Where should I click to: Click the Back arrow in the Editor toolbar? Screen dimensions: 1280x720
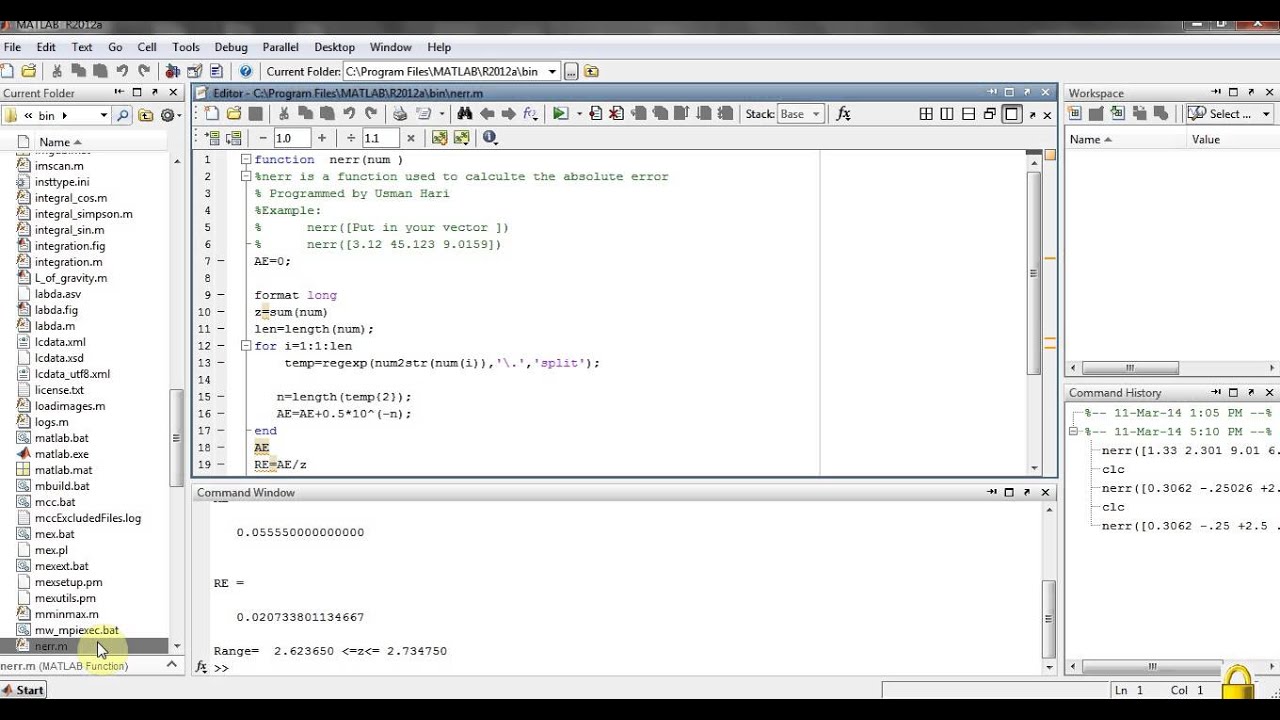[487, 114]
